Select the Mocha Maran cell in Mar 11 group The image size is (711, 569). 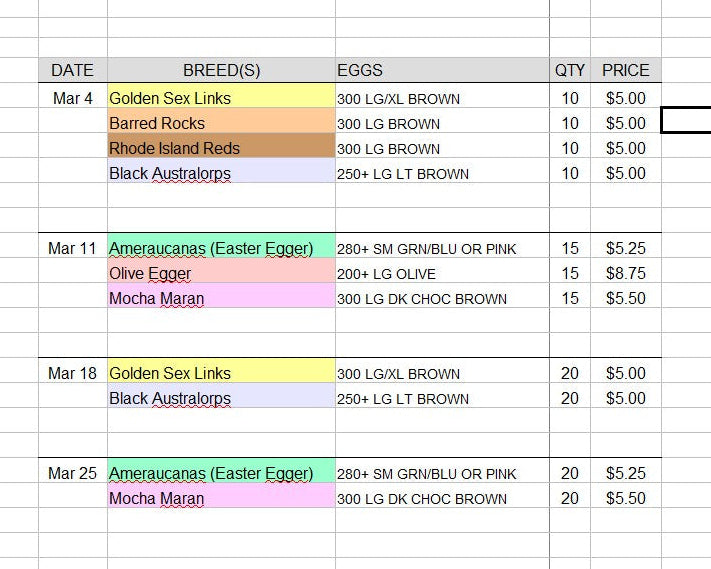coord(221,298)
